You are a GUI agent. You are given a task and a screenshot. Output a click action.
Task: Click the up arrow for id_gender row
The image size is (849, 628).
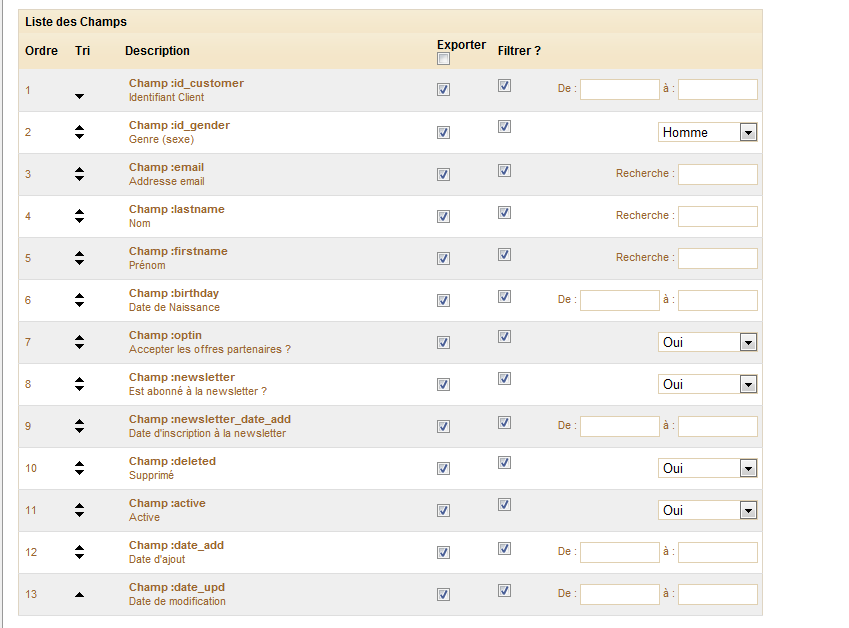click(80, 128)
